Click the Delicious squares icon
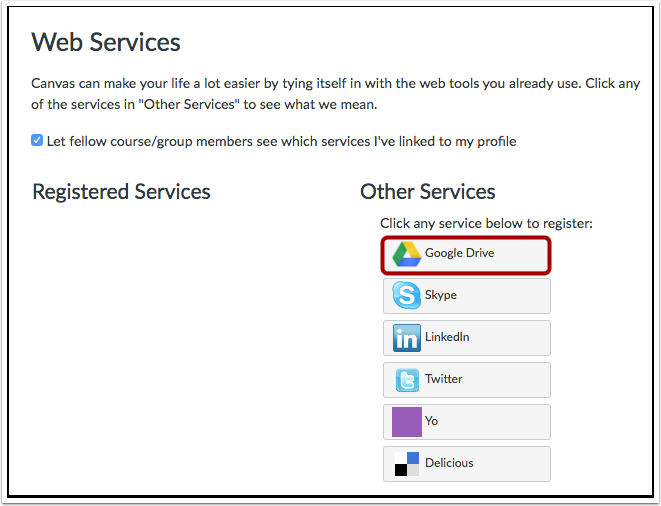Image resolution: width=661 pixels, height=506 pixels. (407, 464)
